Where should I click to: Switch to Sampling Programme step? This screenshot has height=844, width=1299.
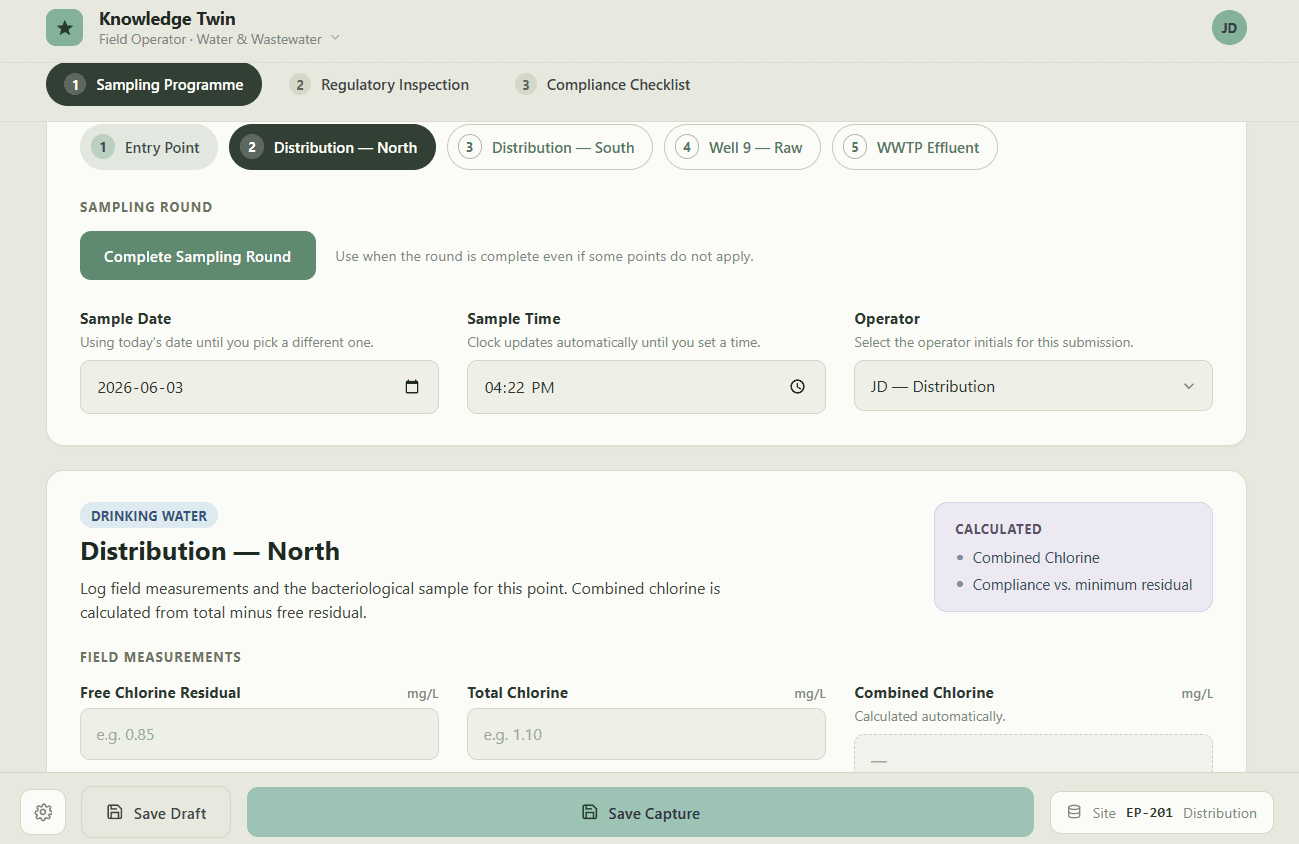coord(154,85)
